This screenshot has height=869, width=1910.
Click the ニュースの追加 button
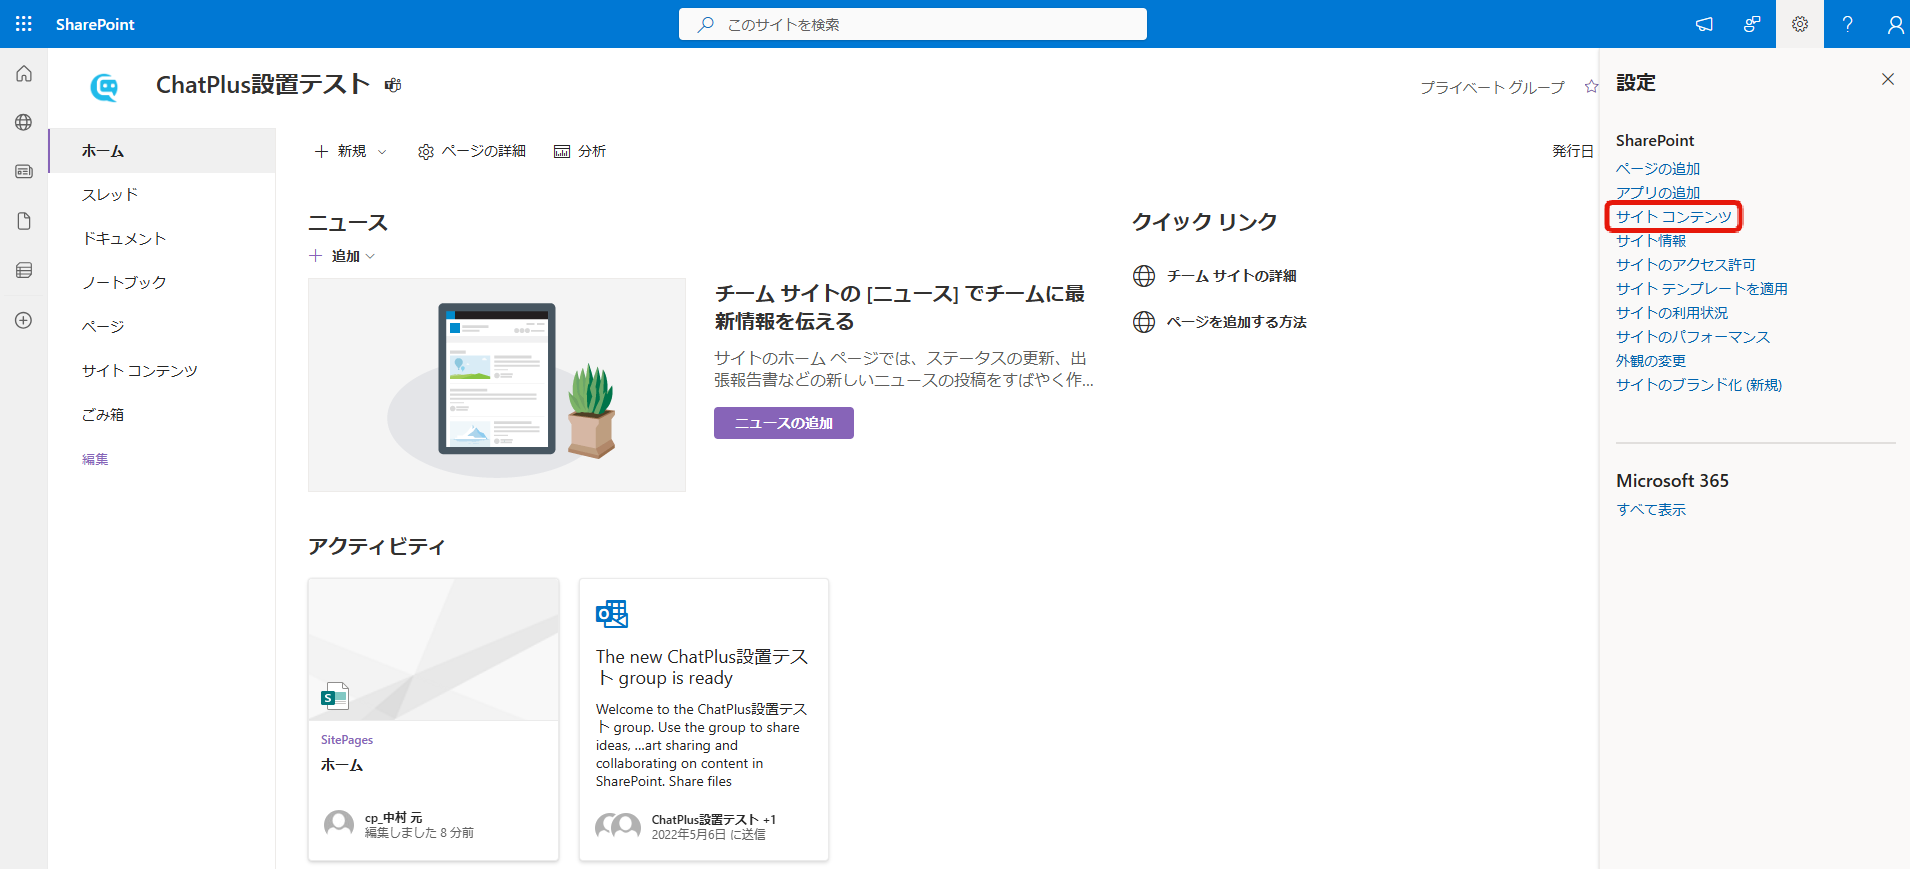(x=784, y=423)
